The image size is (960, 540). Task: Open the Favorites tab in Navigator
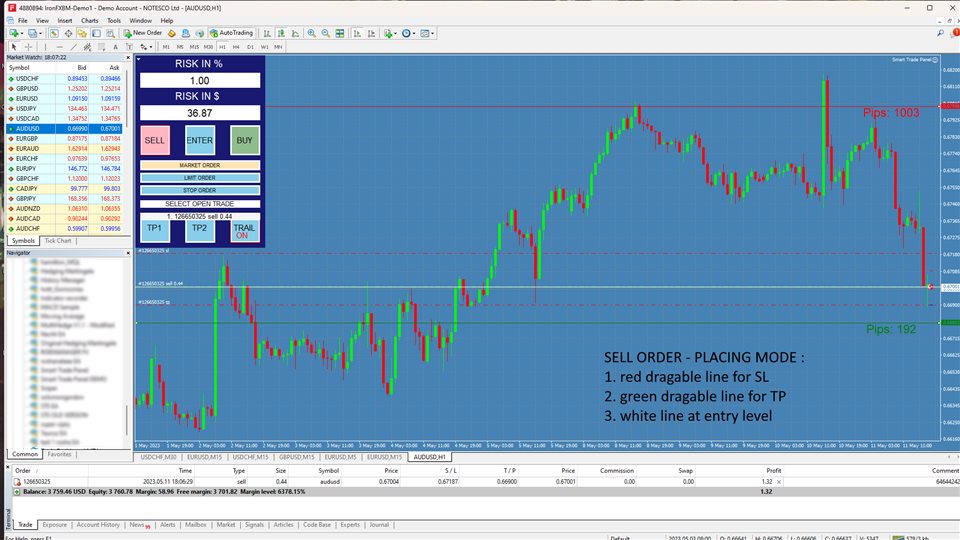pos(59,454)
